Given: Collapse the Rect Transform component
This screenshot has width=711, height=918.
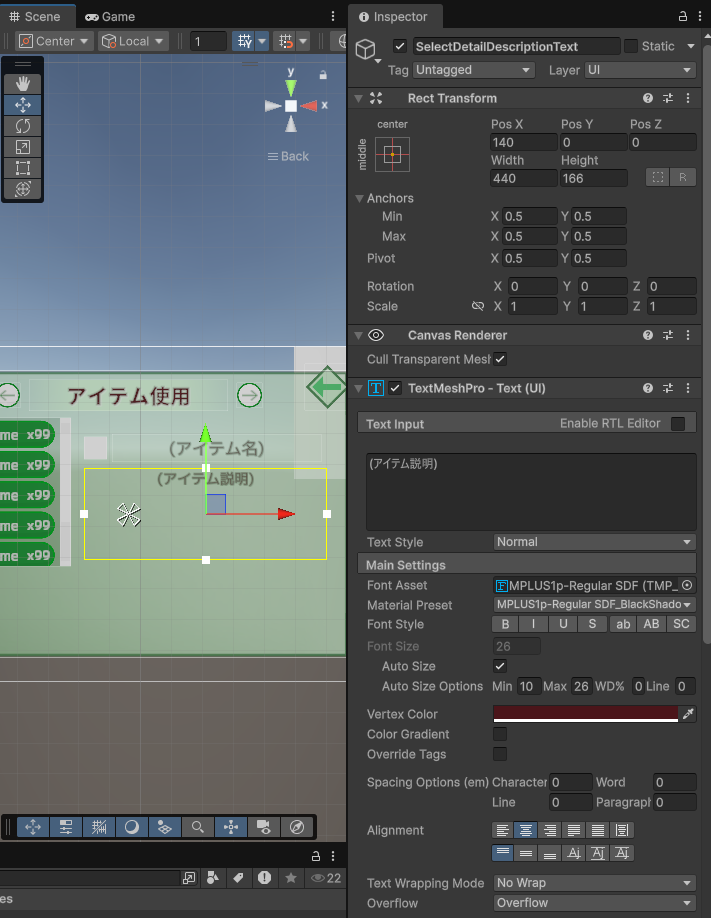Looking at the screenshot, I should pyautogui.click(x=358, y=98).
